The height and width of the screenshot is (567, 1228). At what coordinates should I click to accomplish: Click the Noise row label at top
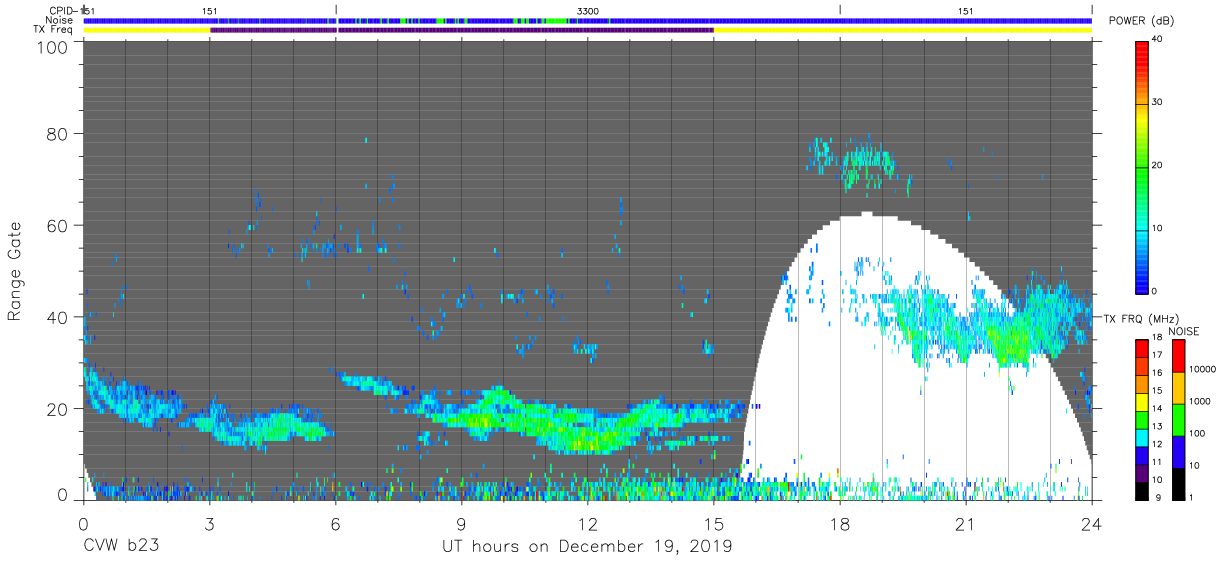tap(59, 20)
